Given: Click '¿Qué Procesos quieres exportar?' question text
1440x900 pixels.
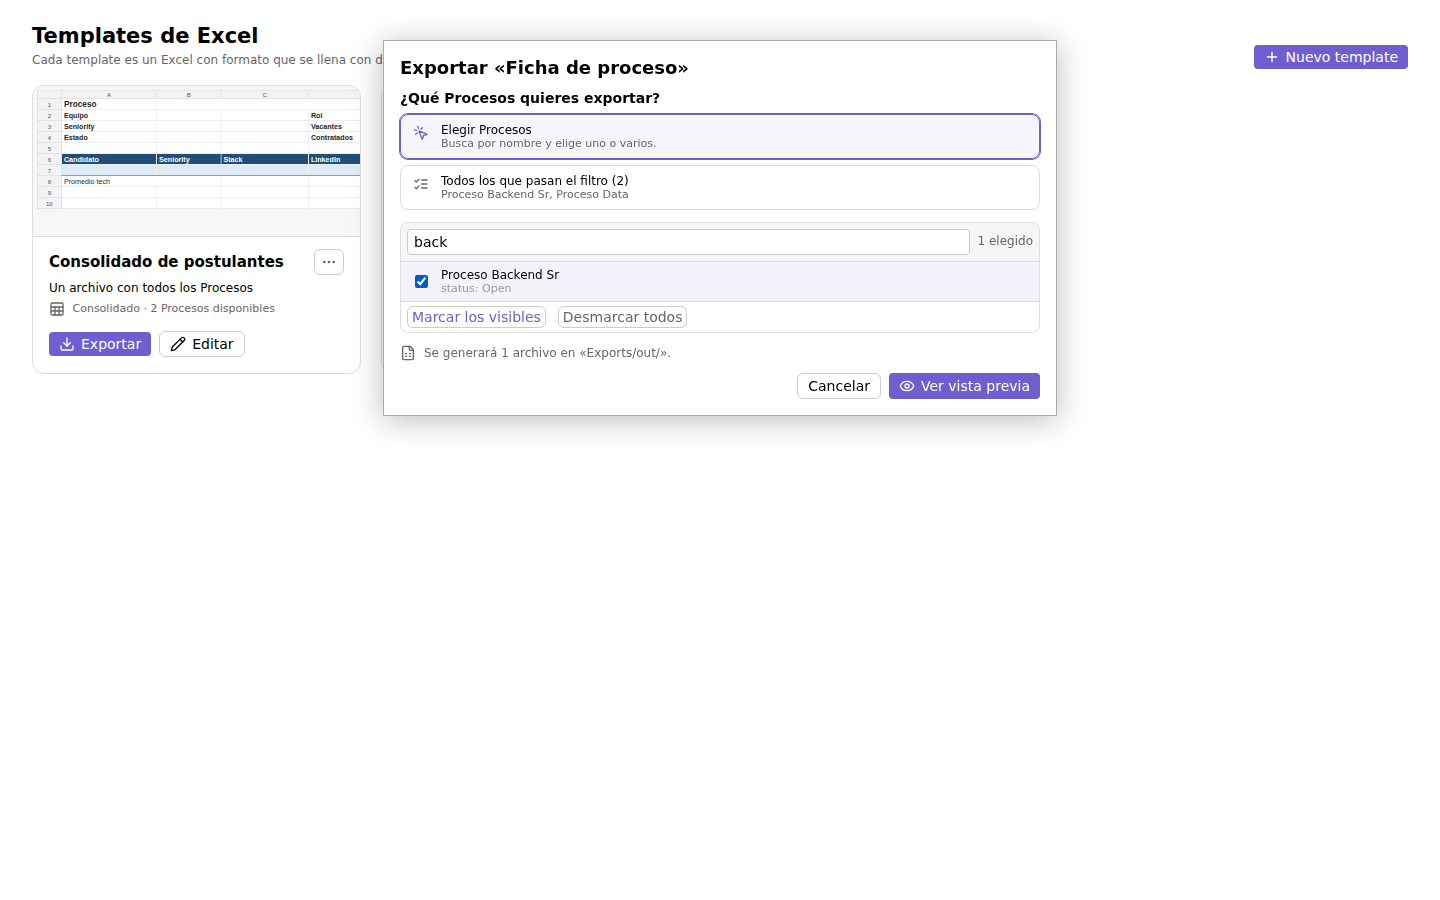Looking at the screenshot, I should [530, 98].
